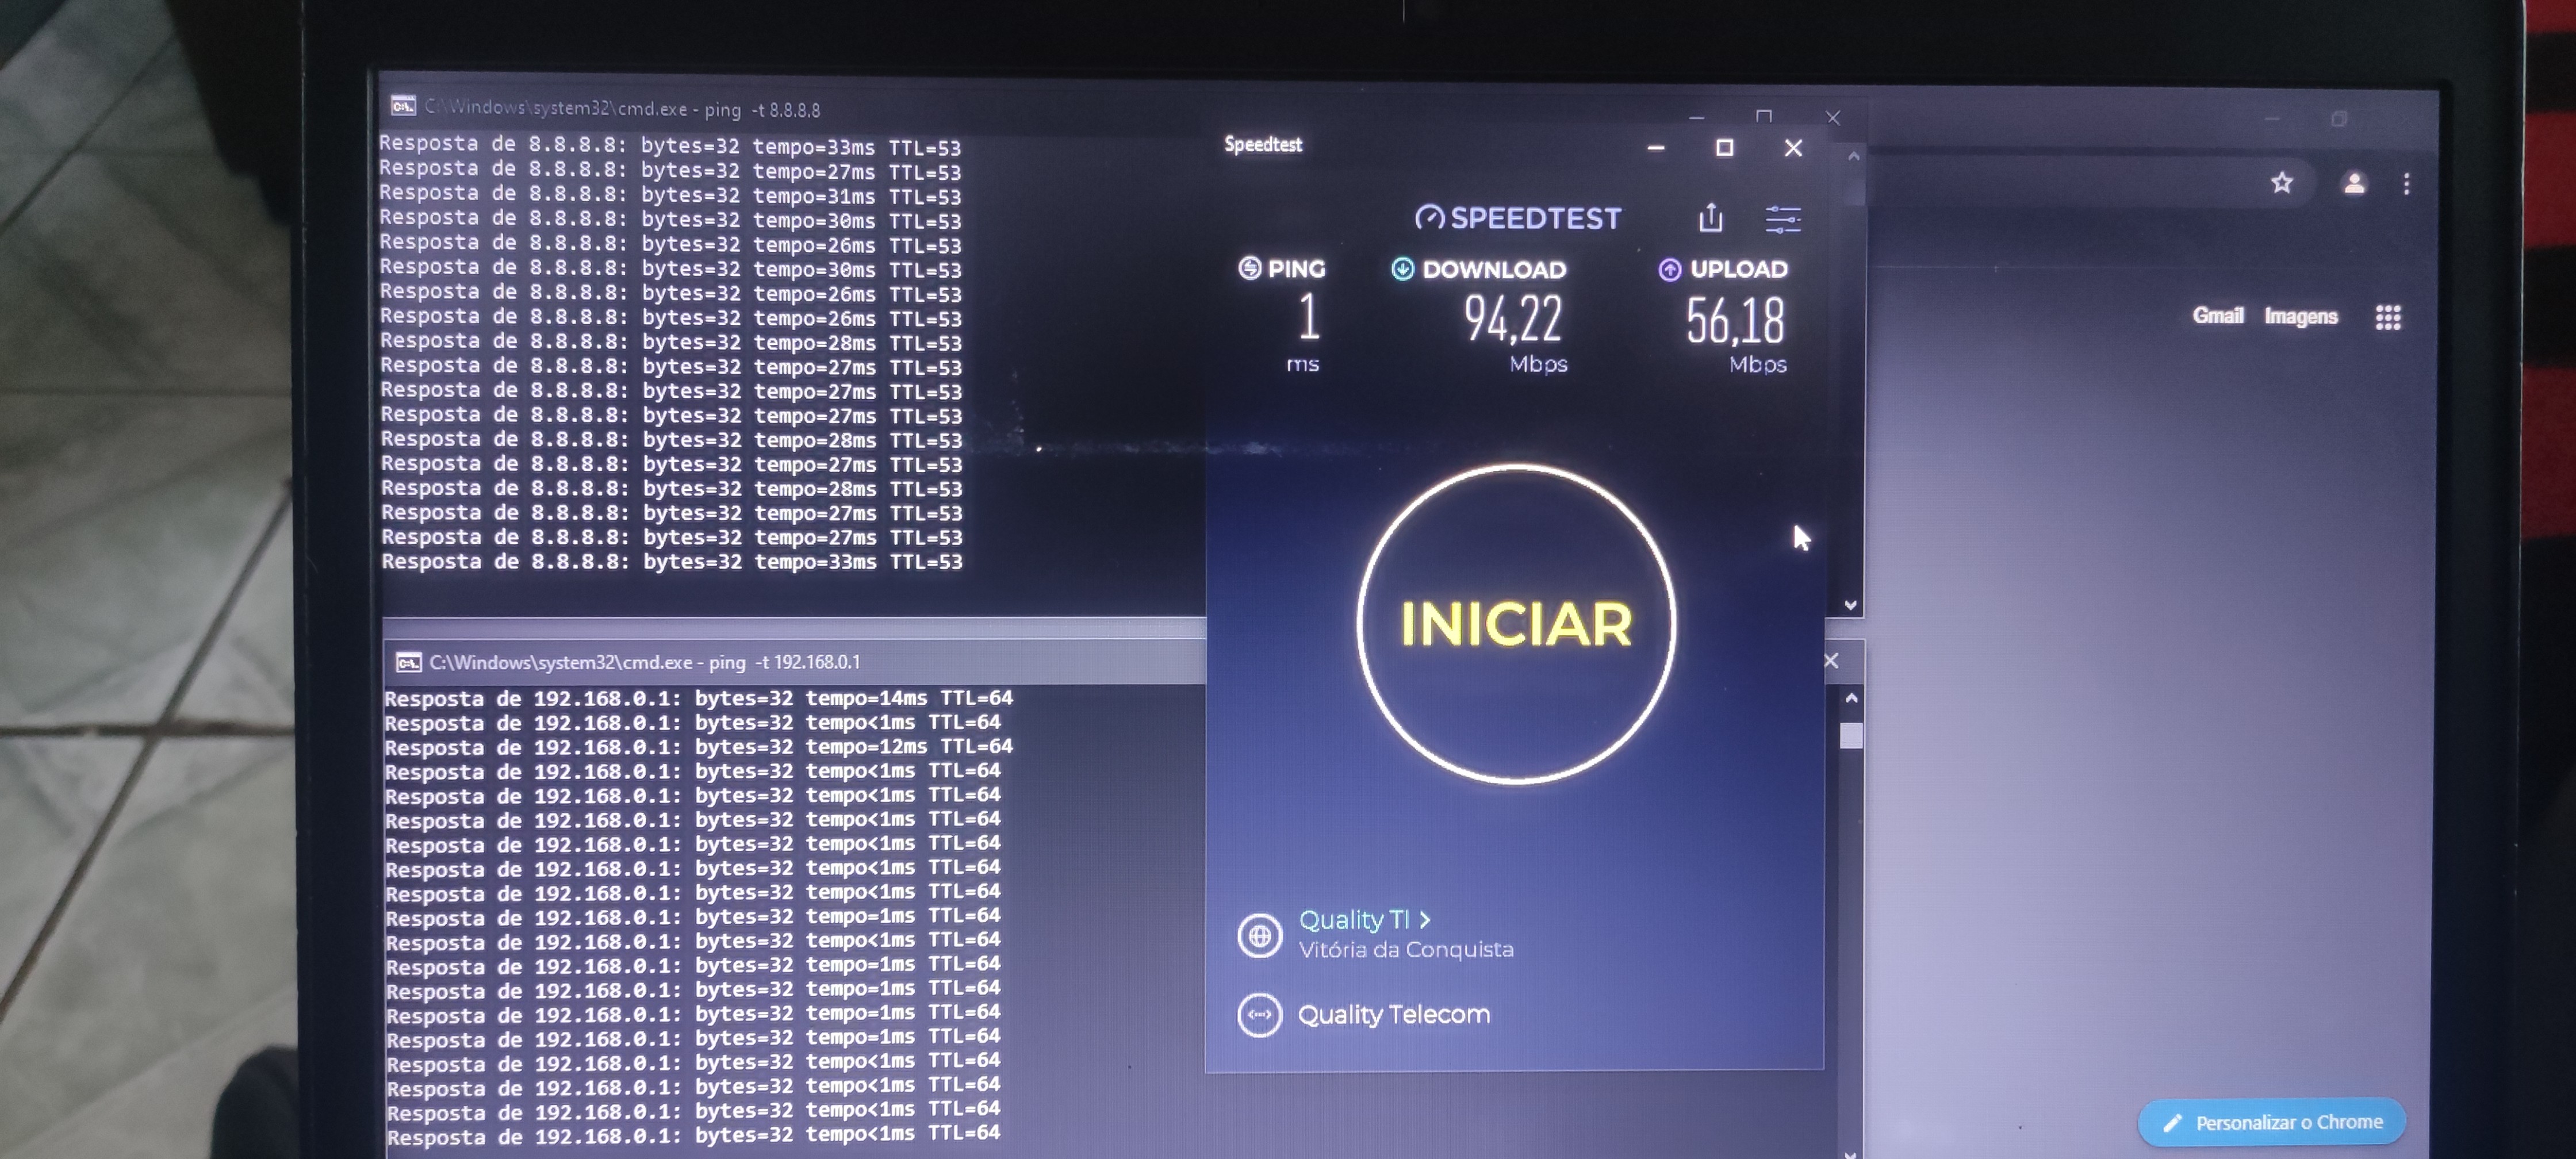Screen dimensions: 2576x1159
Task: Click Personalizar o Chrome button
Action: pyautogui.click(x=2271, y=1122)
